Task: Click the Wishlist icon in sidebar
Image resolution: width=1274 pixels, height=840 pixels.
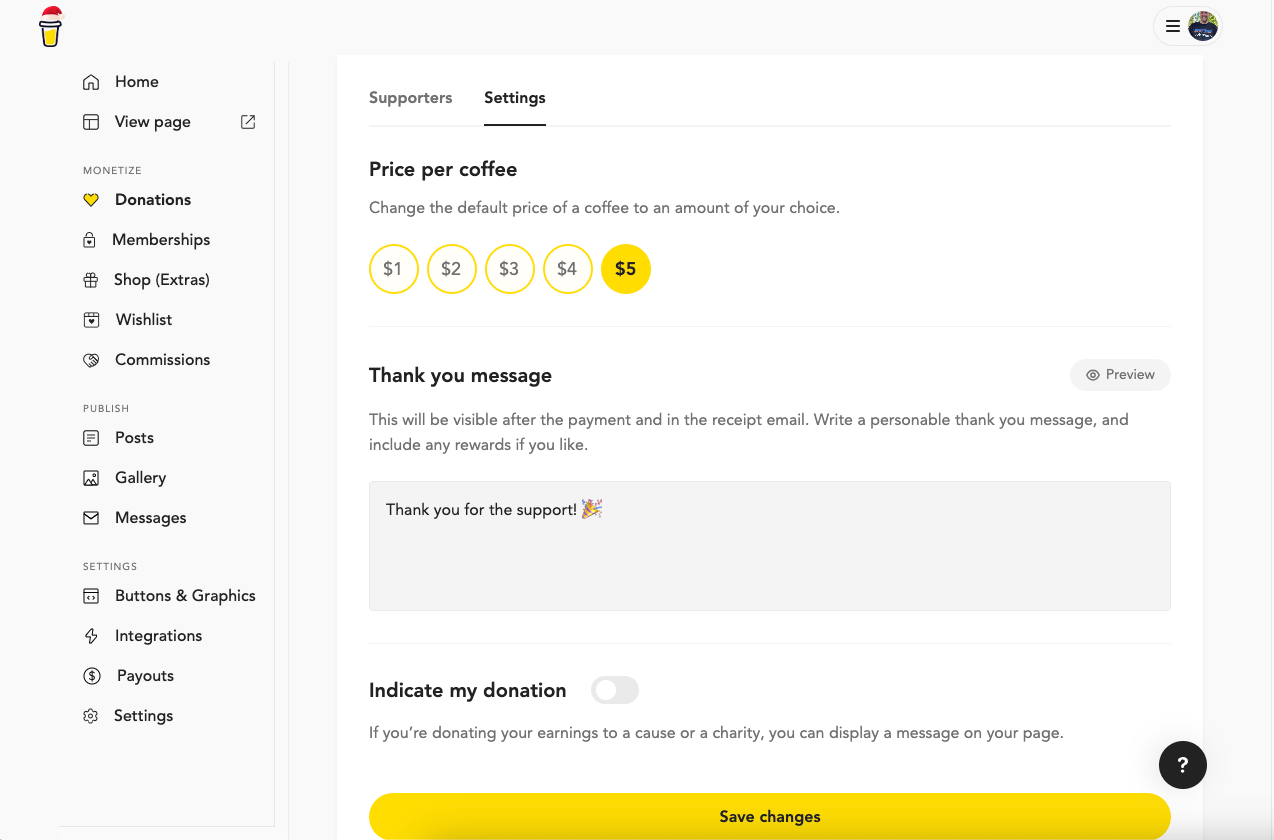Action: (x=91, y=320)
